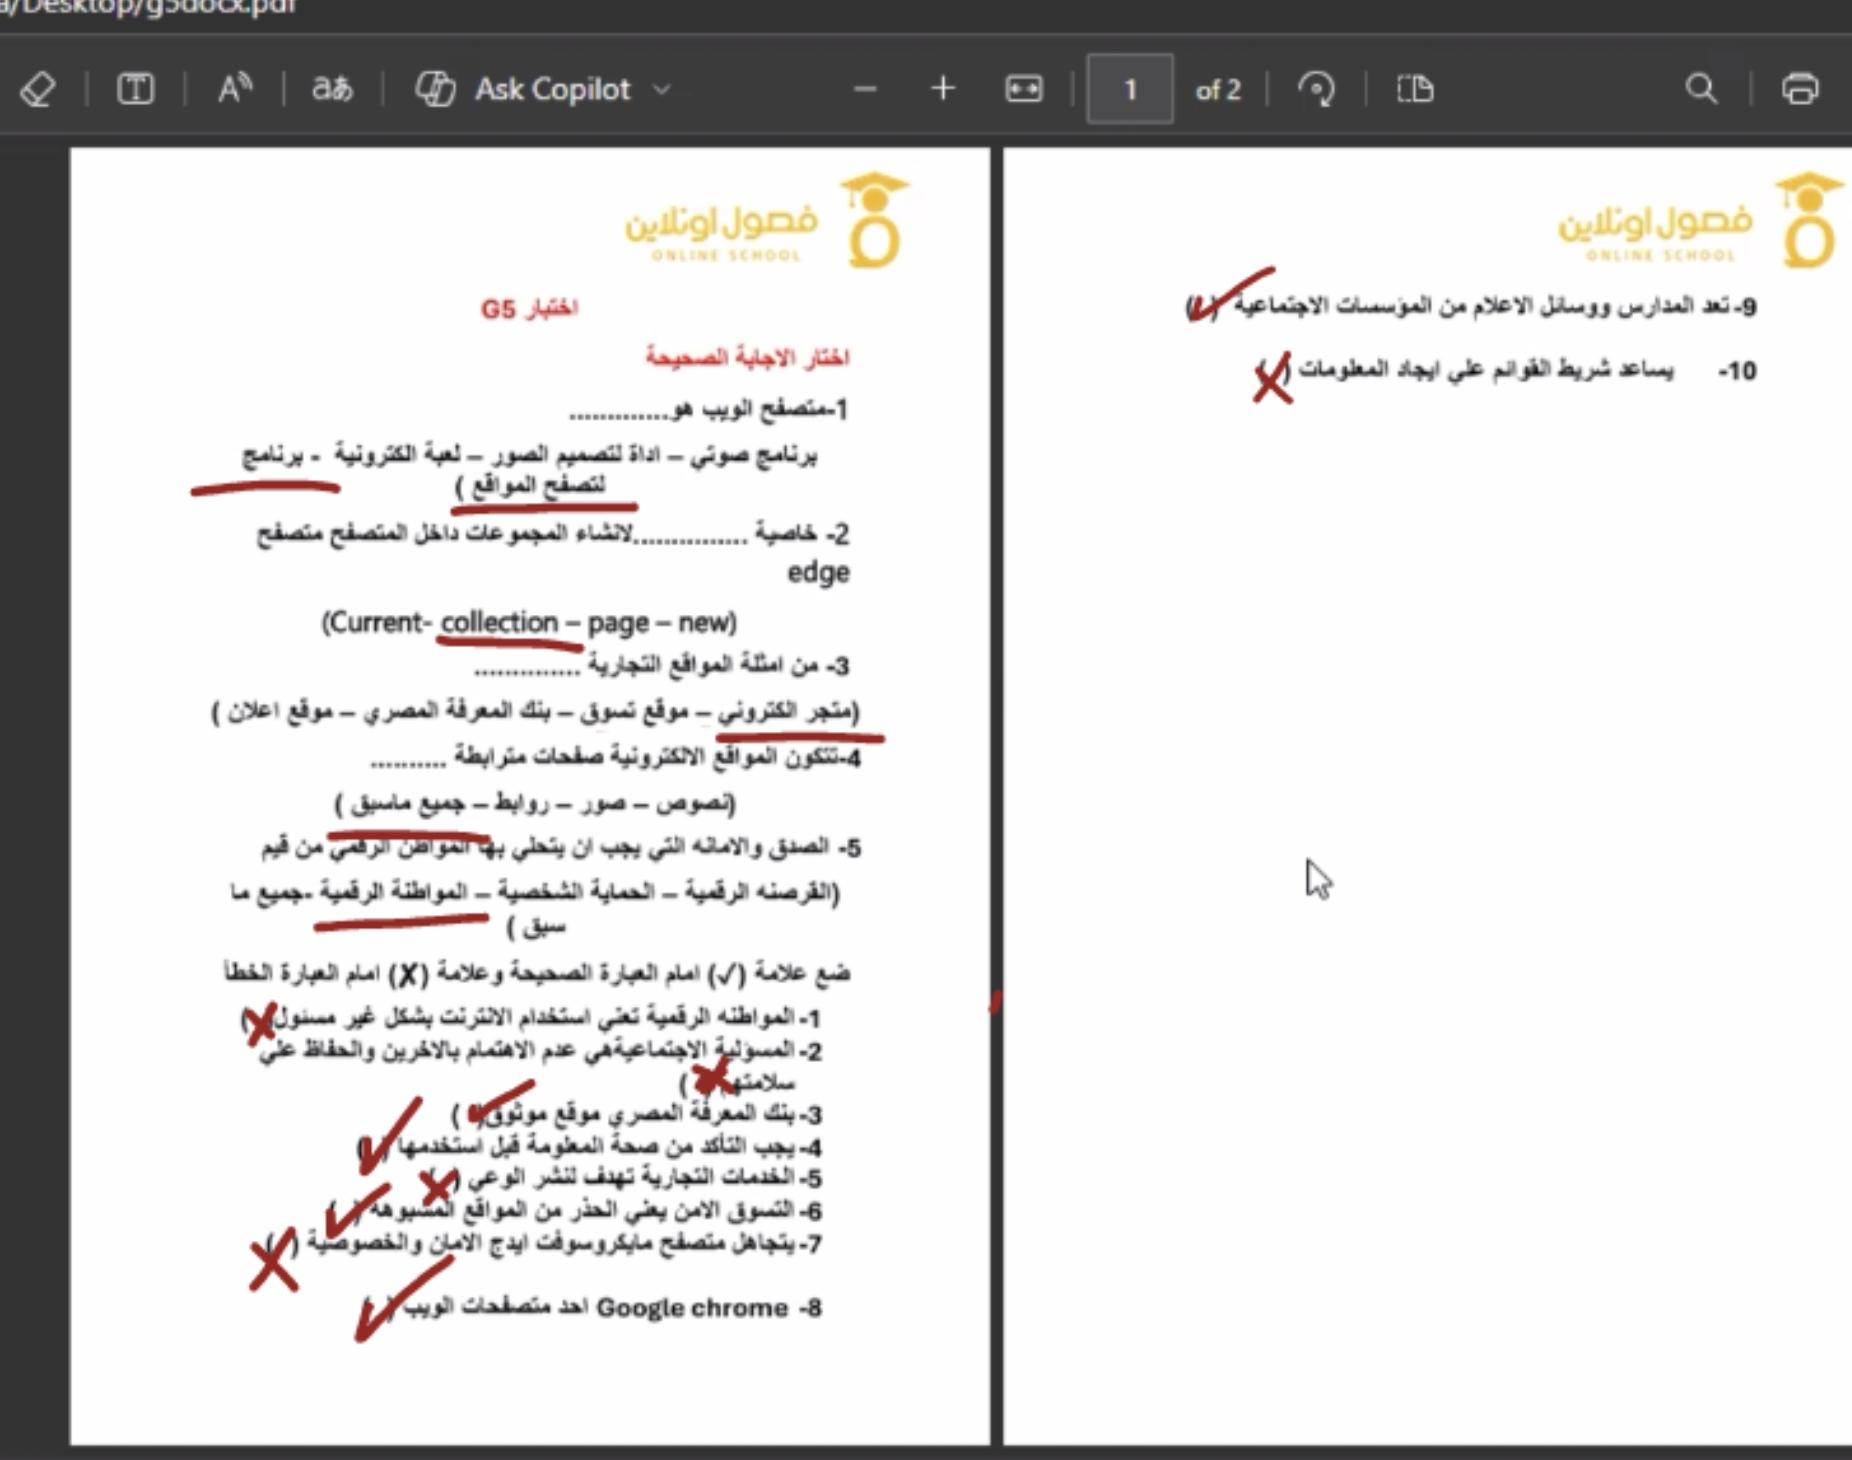The image size is (1852, 1460).
Task: Click the Add text box tool icon
Action: [x=135, y=89]
